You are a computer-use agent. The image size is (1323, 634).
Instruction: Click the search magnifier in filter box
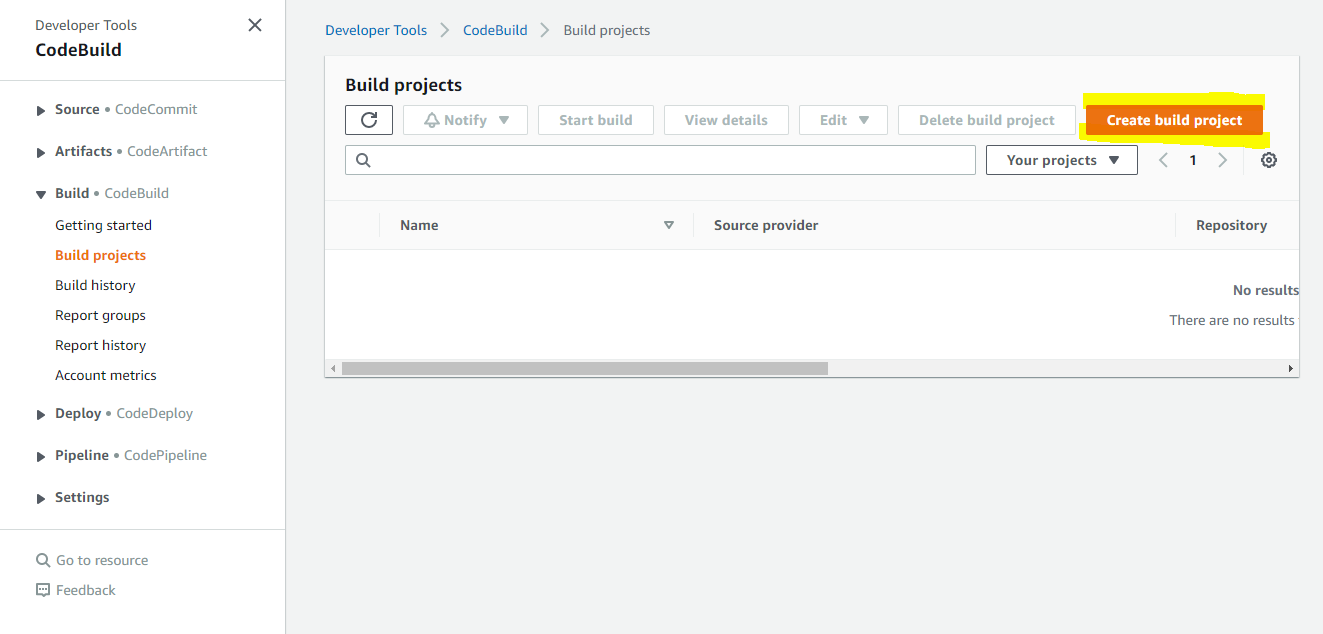click(x=363, y=160)
